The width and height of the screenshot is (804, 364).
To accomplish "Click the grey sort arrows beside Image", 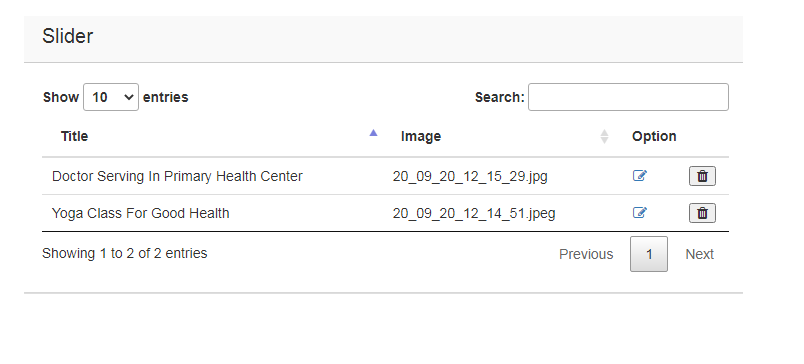I will 604,136.
